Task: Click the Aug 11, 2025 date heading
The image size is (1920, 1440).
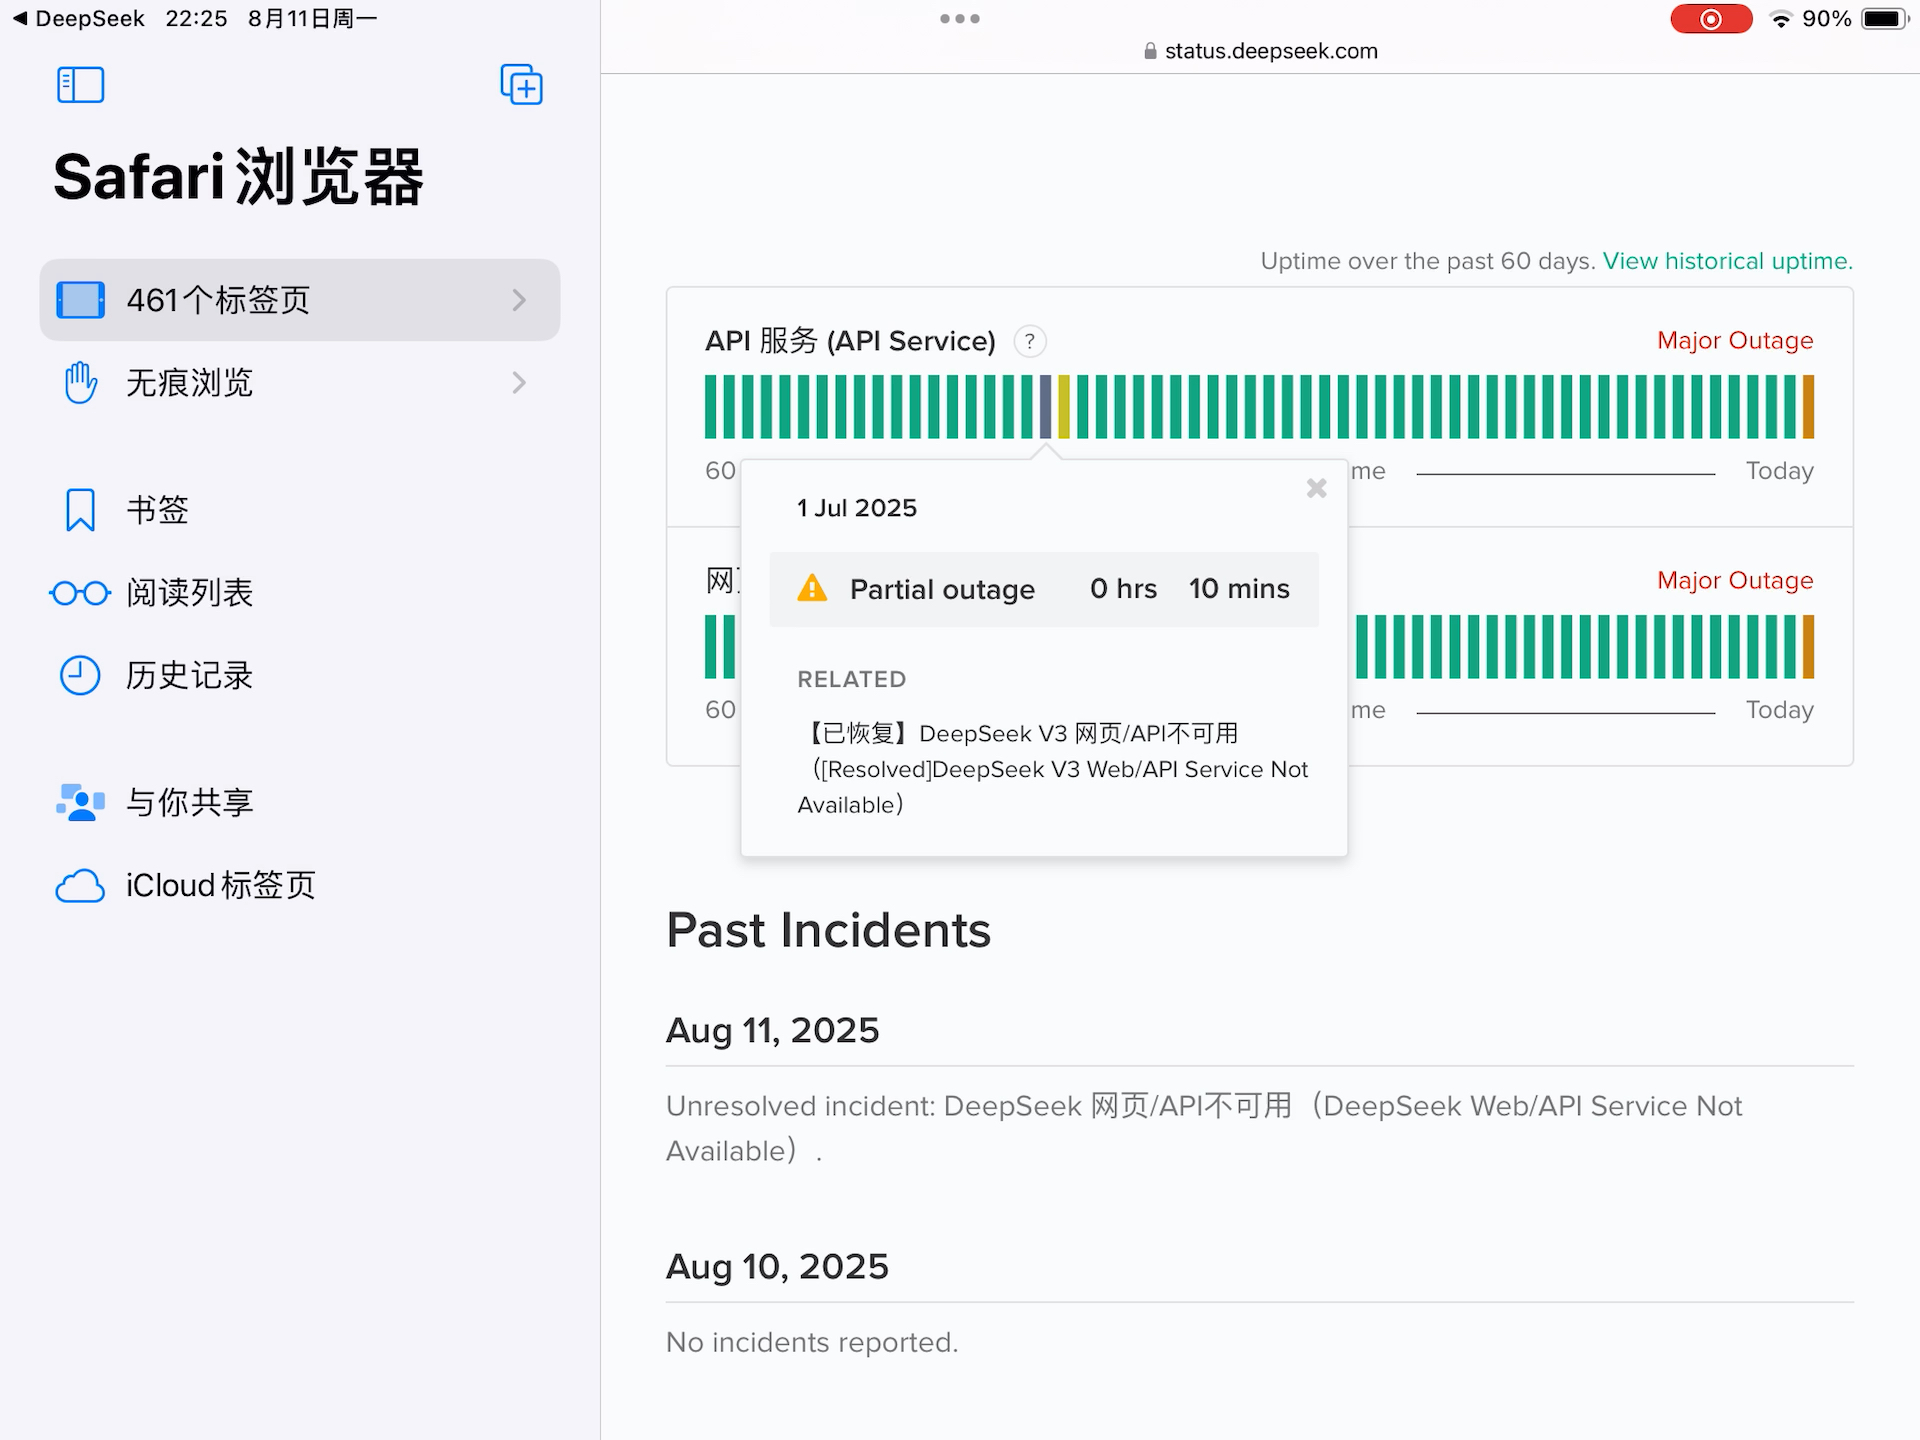Action: [773, 1030]
